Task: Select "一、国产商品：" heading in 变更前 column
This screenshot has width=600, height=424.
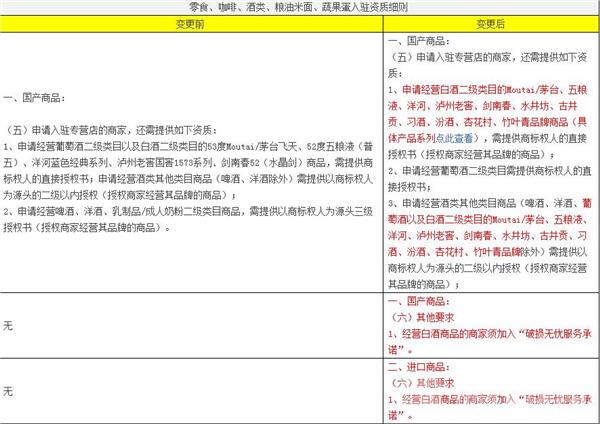Action: (35, 98)
